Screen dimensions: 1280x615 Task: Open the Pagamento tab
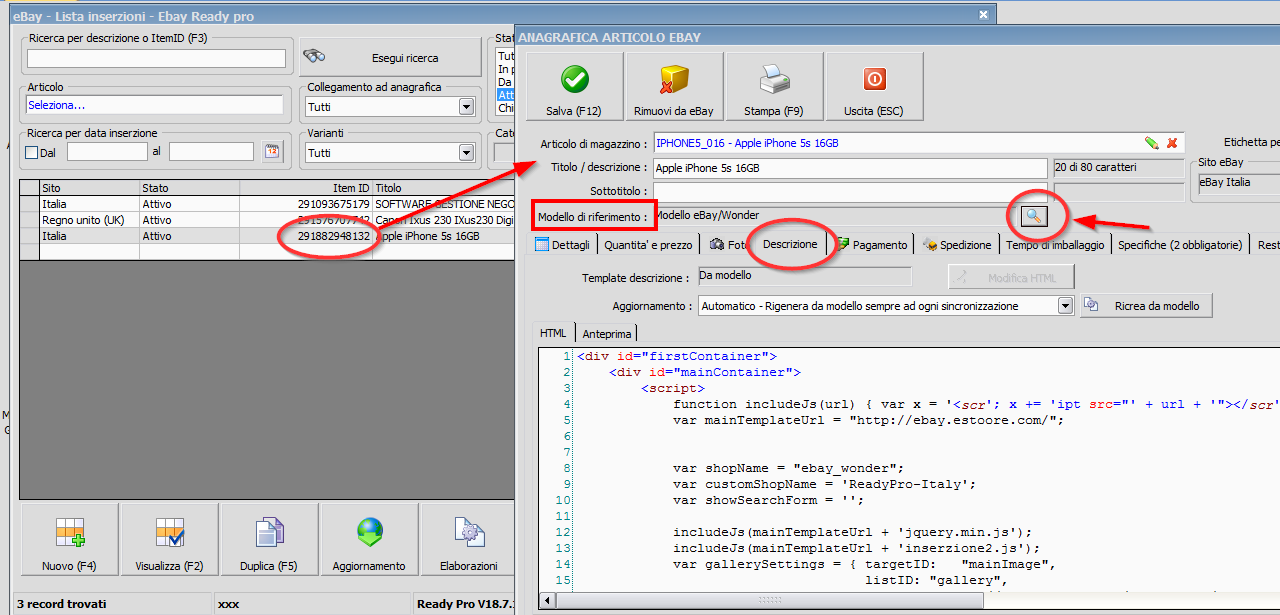(x=872, y=244)
